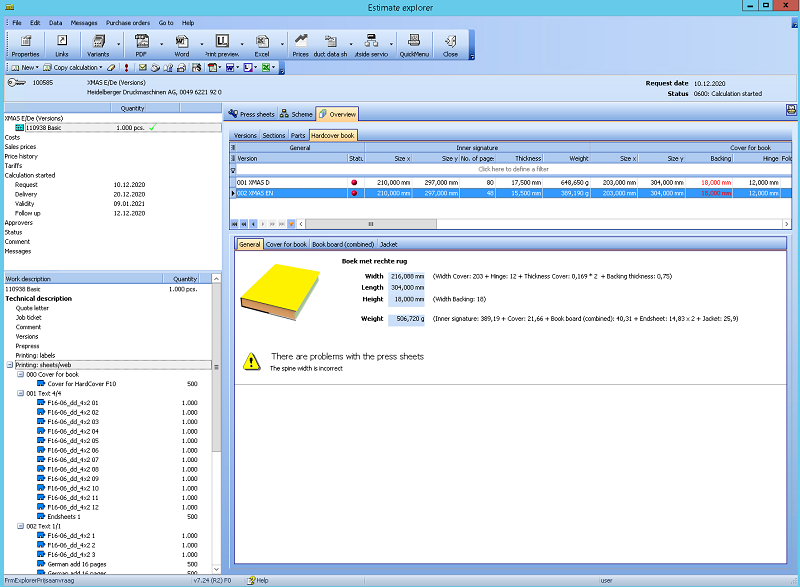Switch to the Scheme tab
800x587 pixels.
click(296, 114)
